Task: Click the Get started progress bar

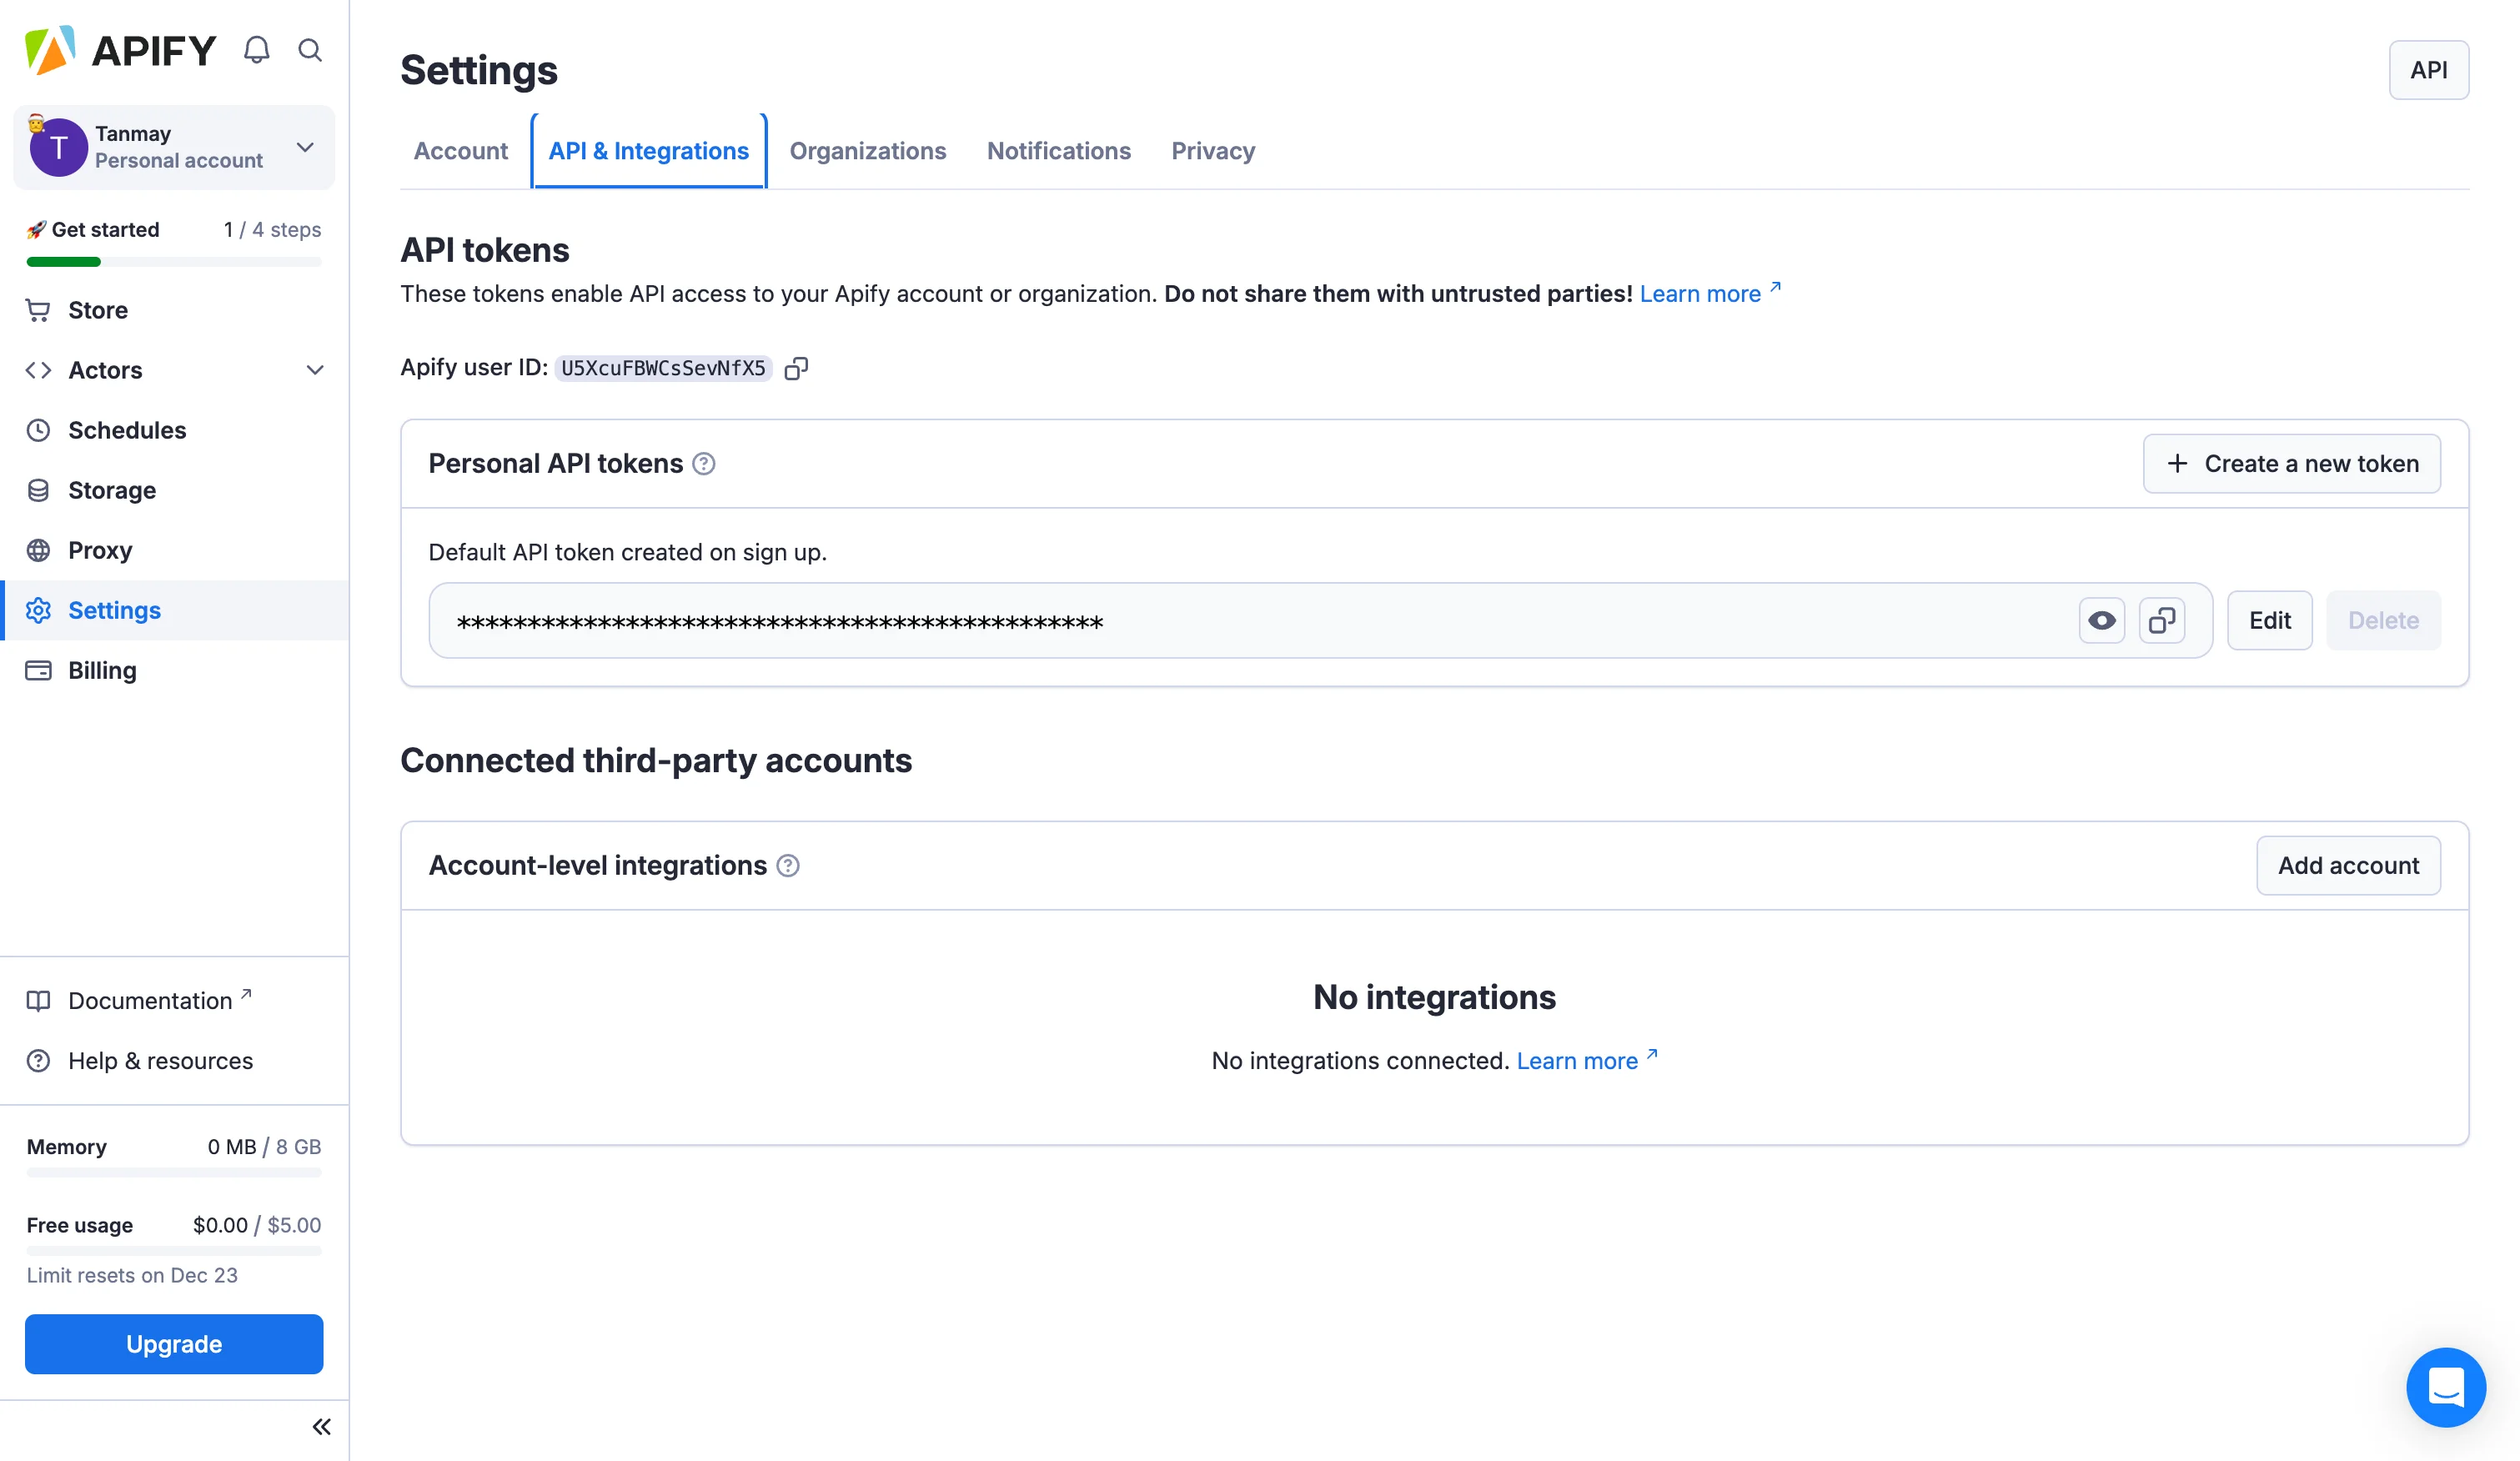Action: pyautogui.click(x=174, y=262)
